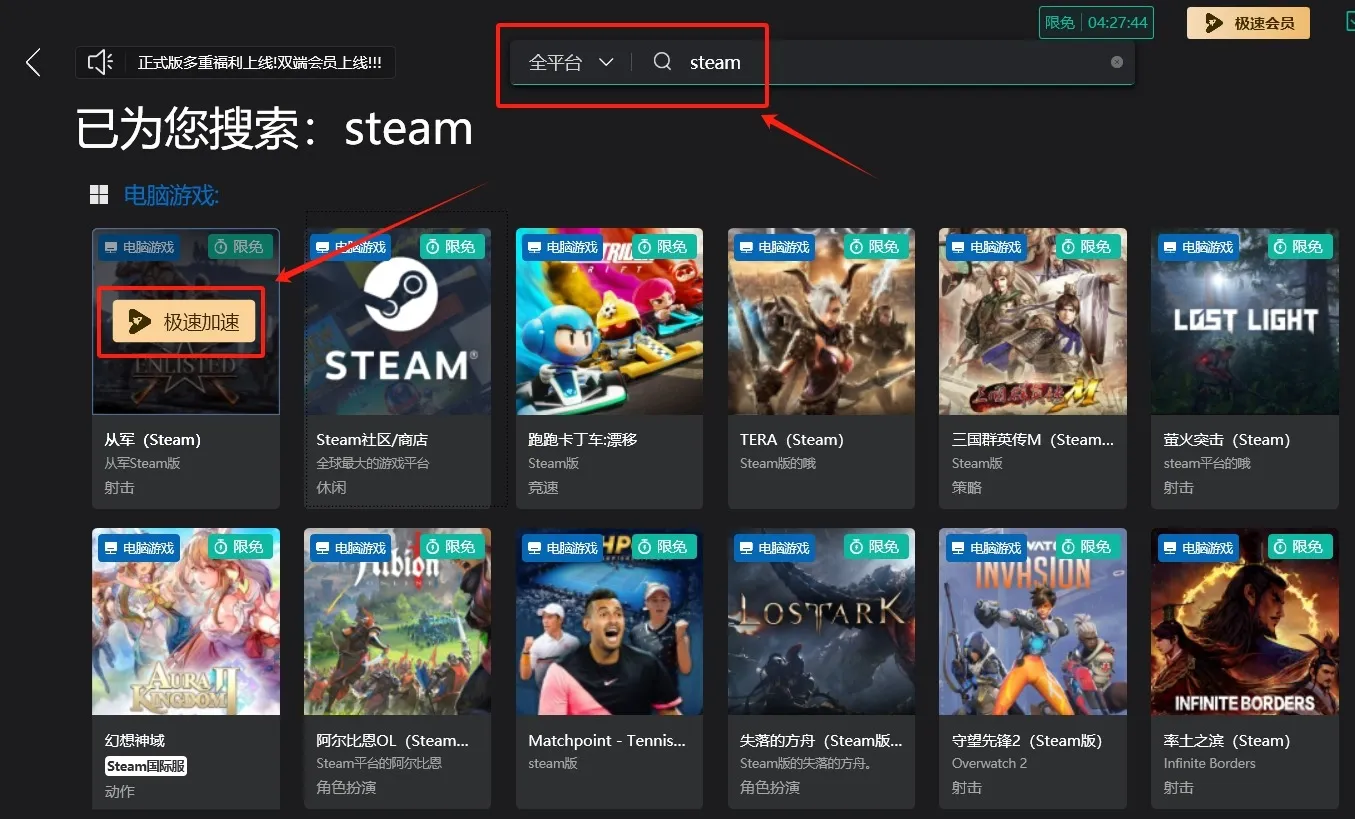
Task: Click the Steam国际服 label under 幻想神域
Action: click(146, 766)
